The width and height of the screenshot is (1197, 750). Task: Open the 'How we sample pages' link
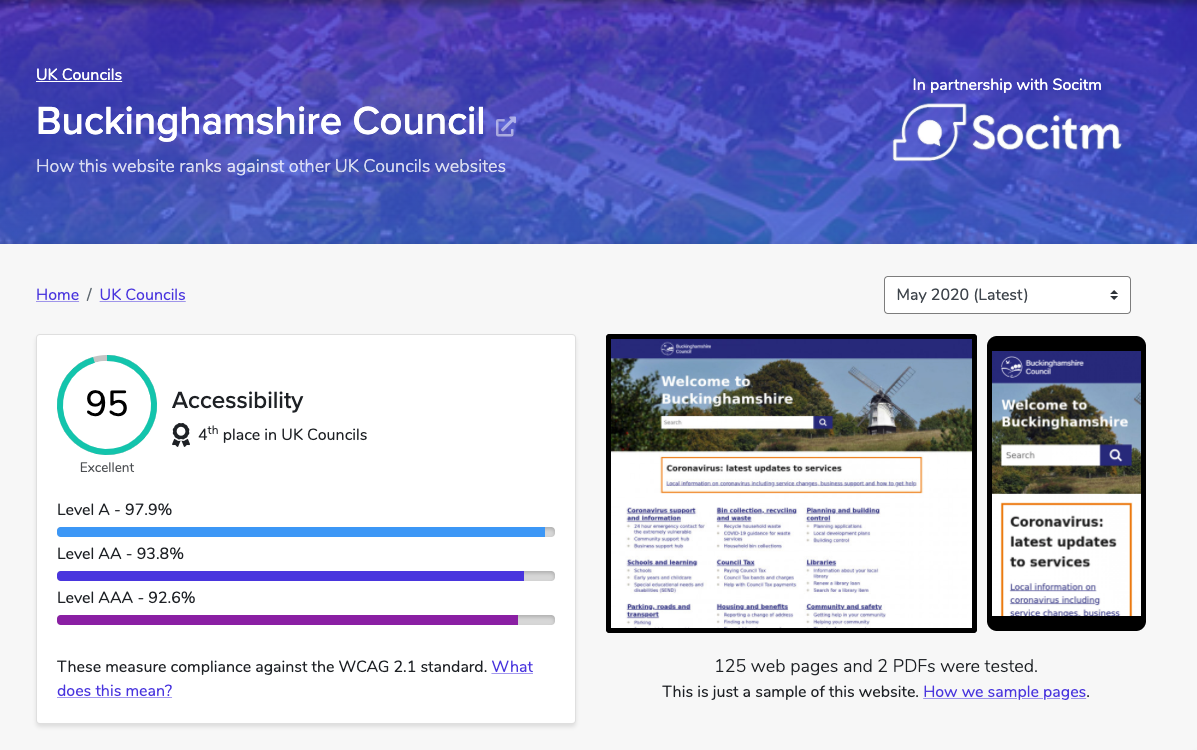pos(1004,692)
